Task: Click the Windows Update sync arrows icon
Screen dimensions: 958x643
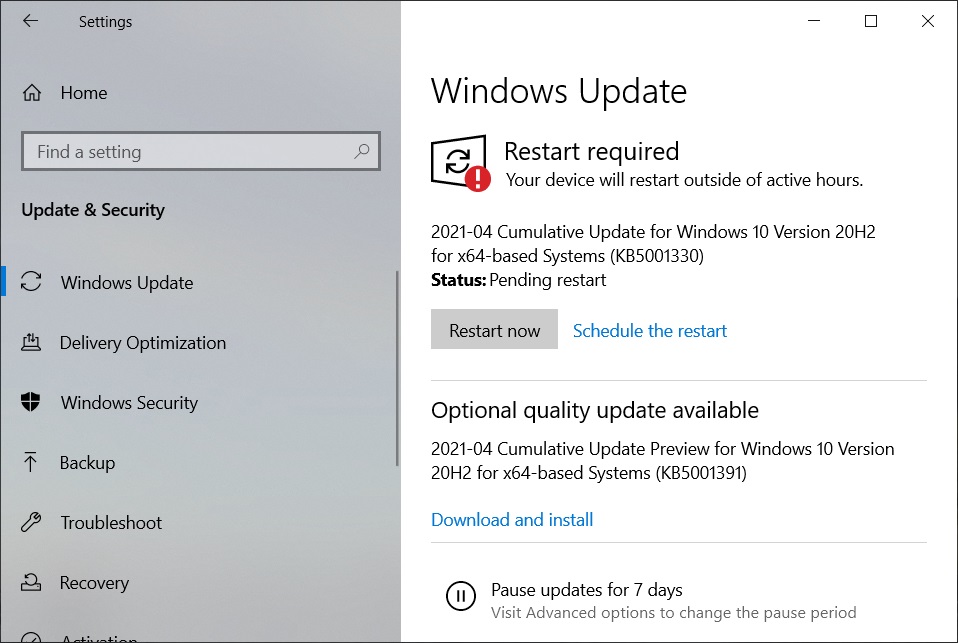Action: [x=31, y=282]
